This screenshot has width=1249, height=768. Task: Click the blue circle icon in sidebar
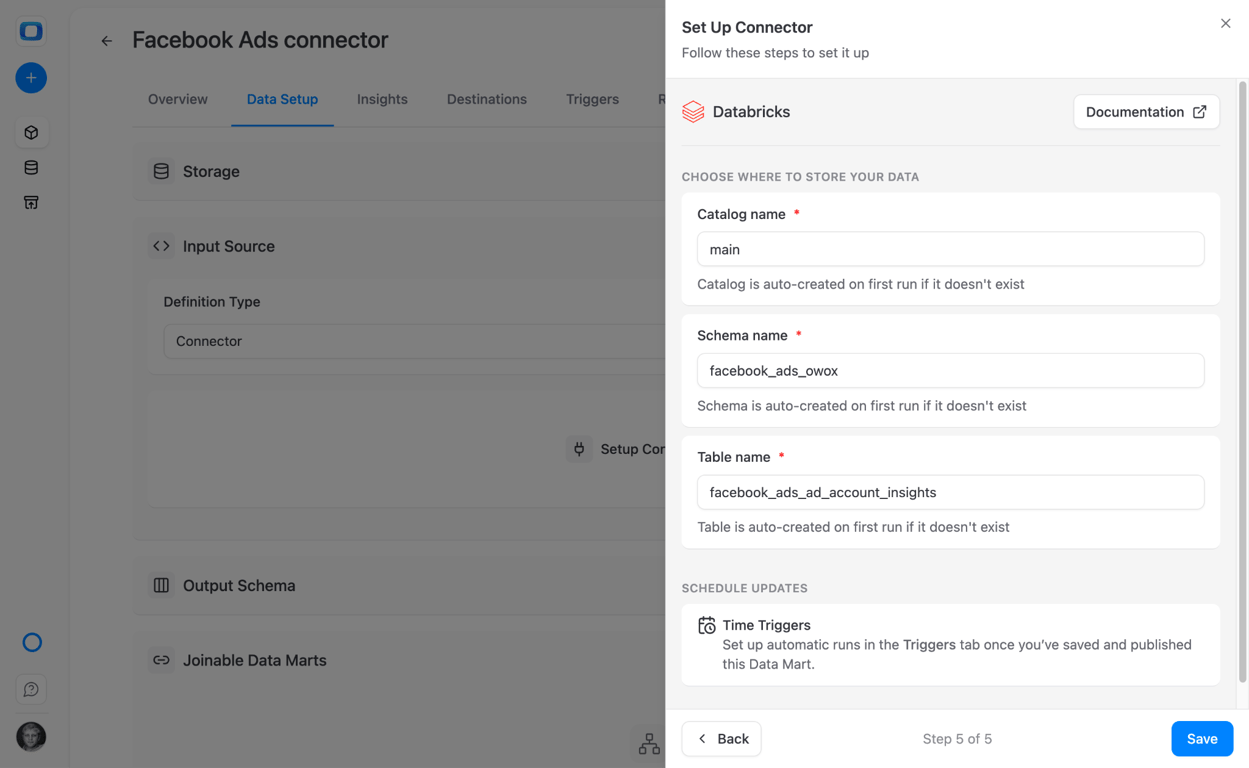click(32, 642)
